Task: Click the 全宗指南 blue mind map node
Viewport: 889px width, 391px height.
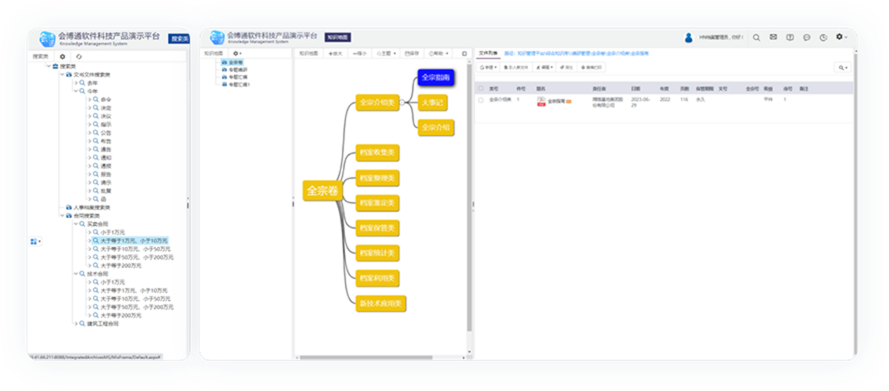Action: click(437, 77)
